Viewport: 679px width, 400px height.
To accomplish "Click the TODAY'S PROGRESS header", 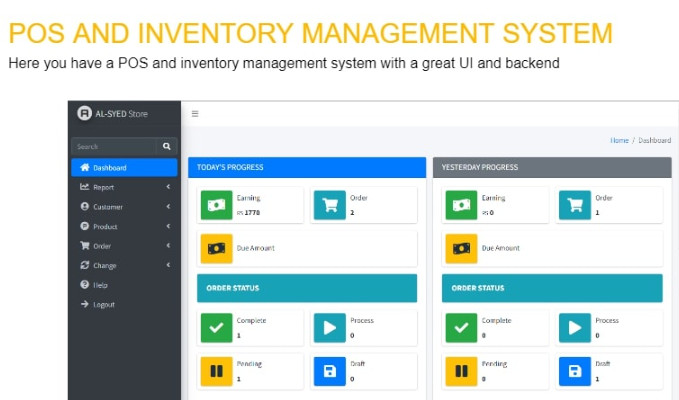I will [307, 167].
